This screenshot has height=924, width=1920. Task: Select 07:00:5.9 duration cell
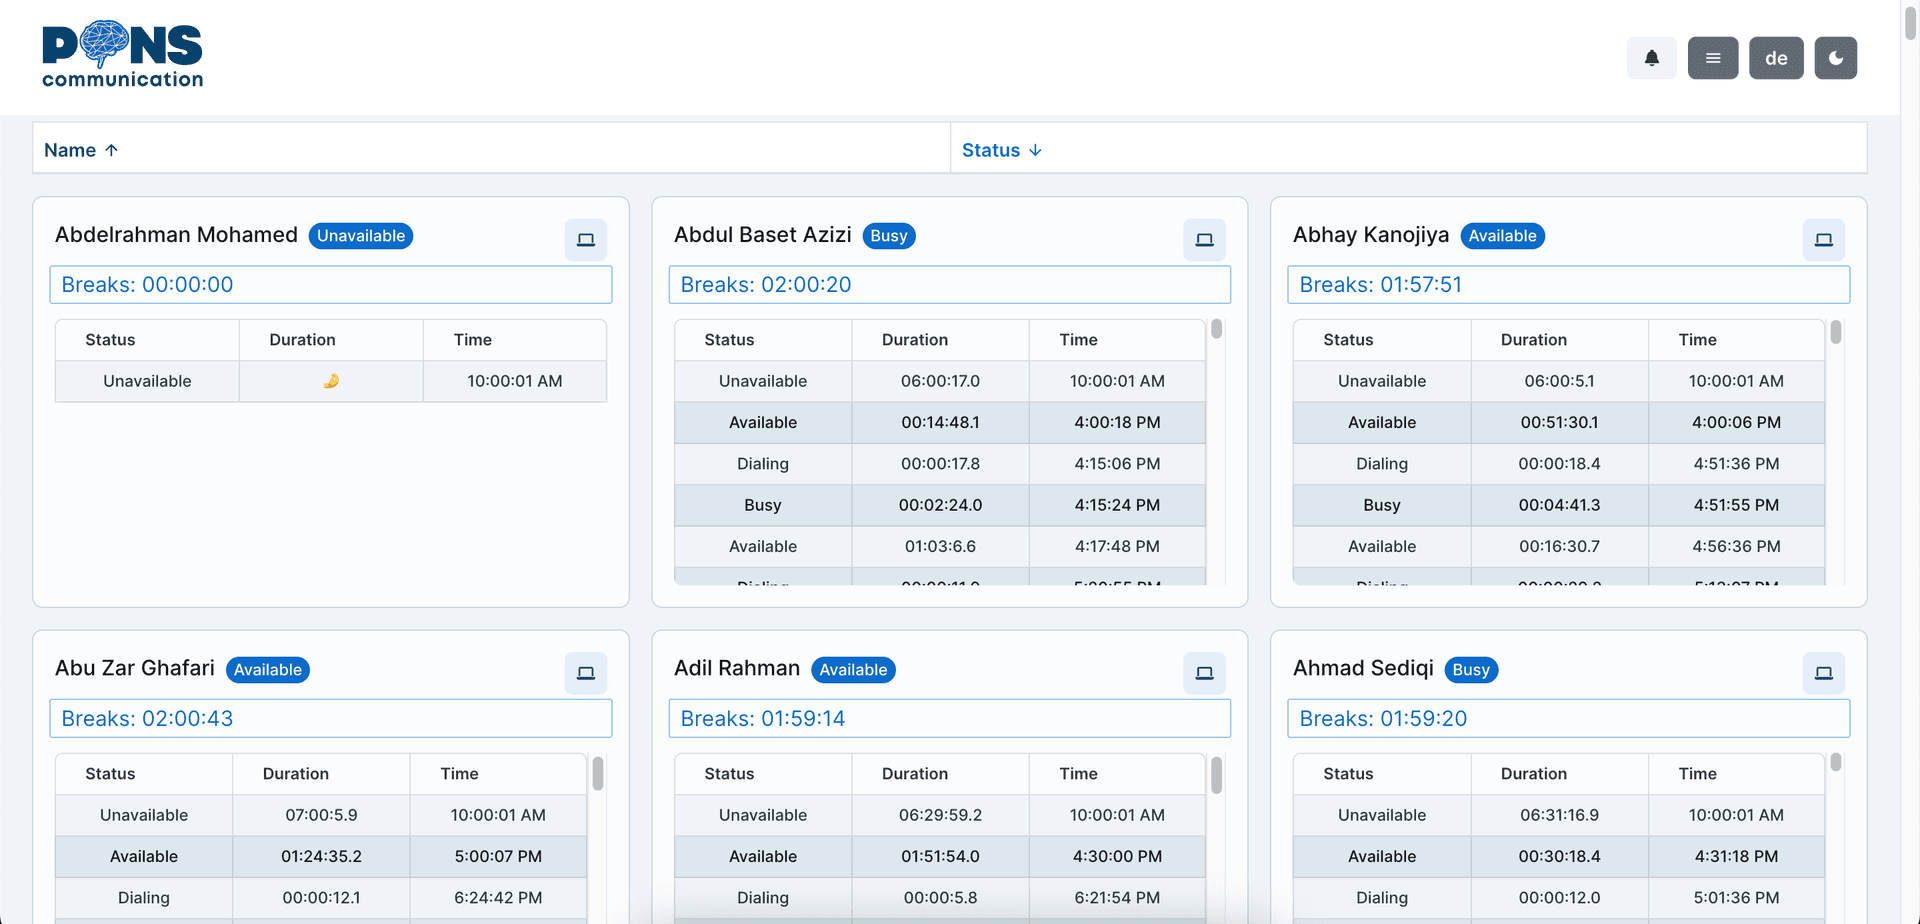point(321,815)
